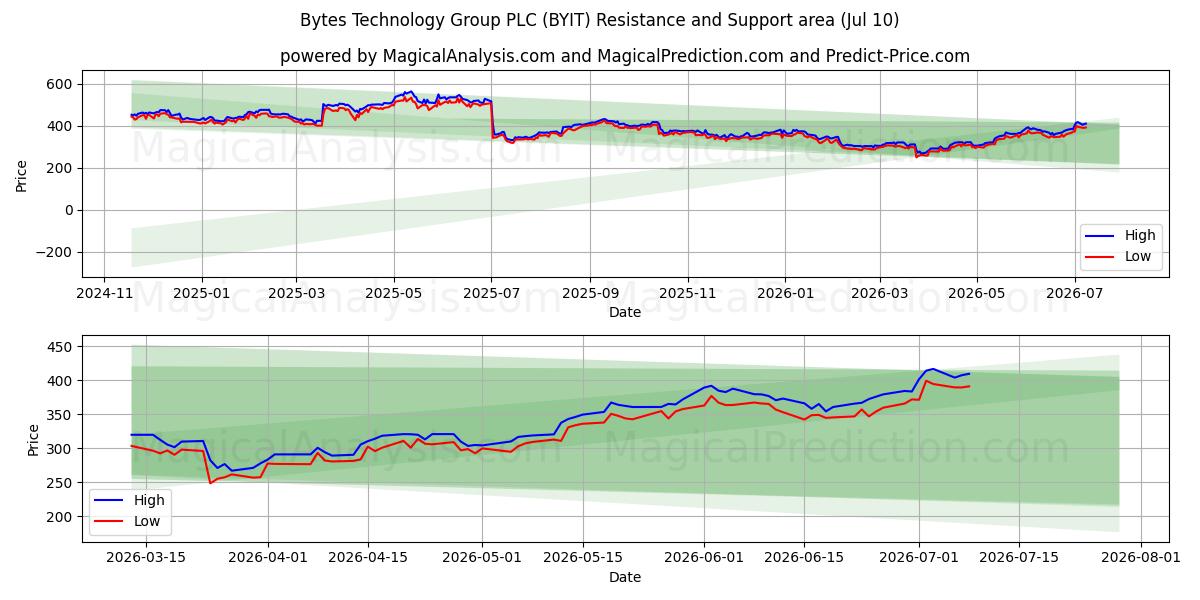This screenshot has width=1200, height=600.
Task: Click the '2025-09' x-axis label in top chart
Action: (590, 293)
